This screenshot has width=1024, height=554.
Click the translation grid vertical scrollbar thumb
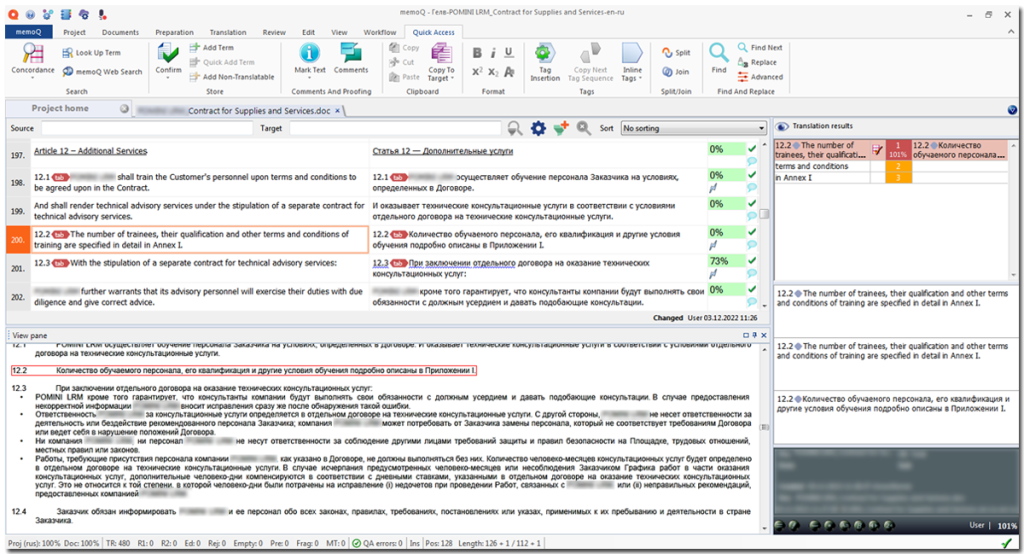764,214
